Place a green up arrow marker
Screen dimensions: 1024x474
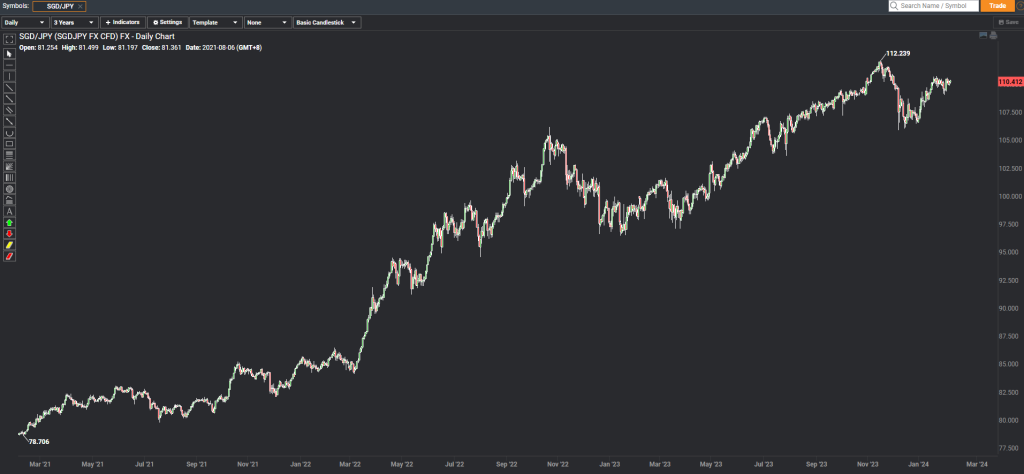point(10,223)
